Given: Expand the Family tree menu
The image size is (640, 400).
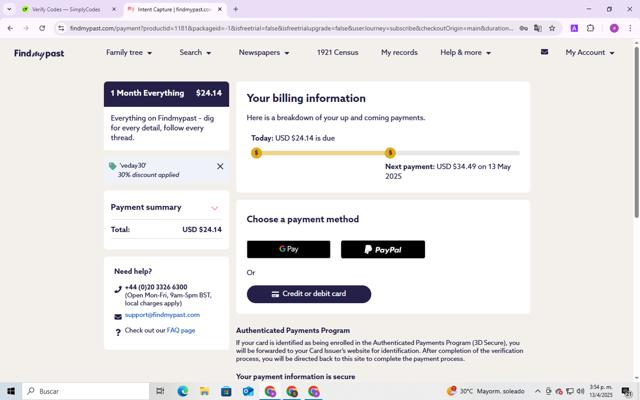Looking at the screenshot, I should [x=129, y=53].
